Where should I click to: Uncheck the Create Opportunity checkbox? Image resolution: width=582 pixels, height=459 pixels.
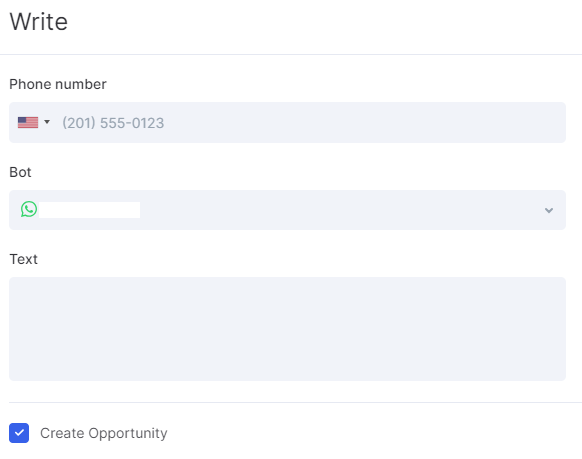(x=19, y=433)
